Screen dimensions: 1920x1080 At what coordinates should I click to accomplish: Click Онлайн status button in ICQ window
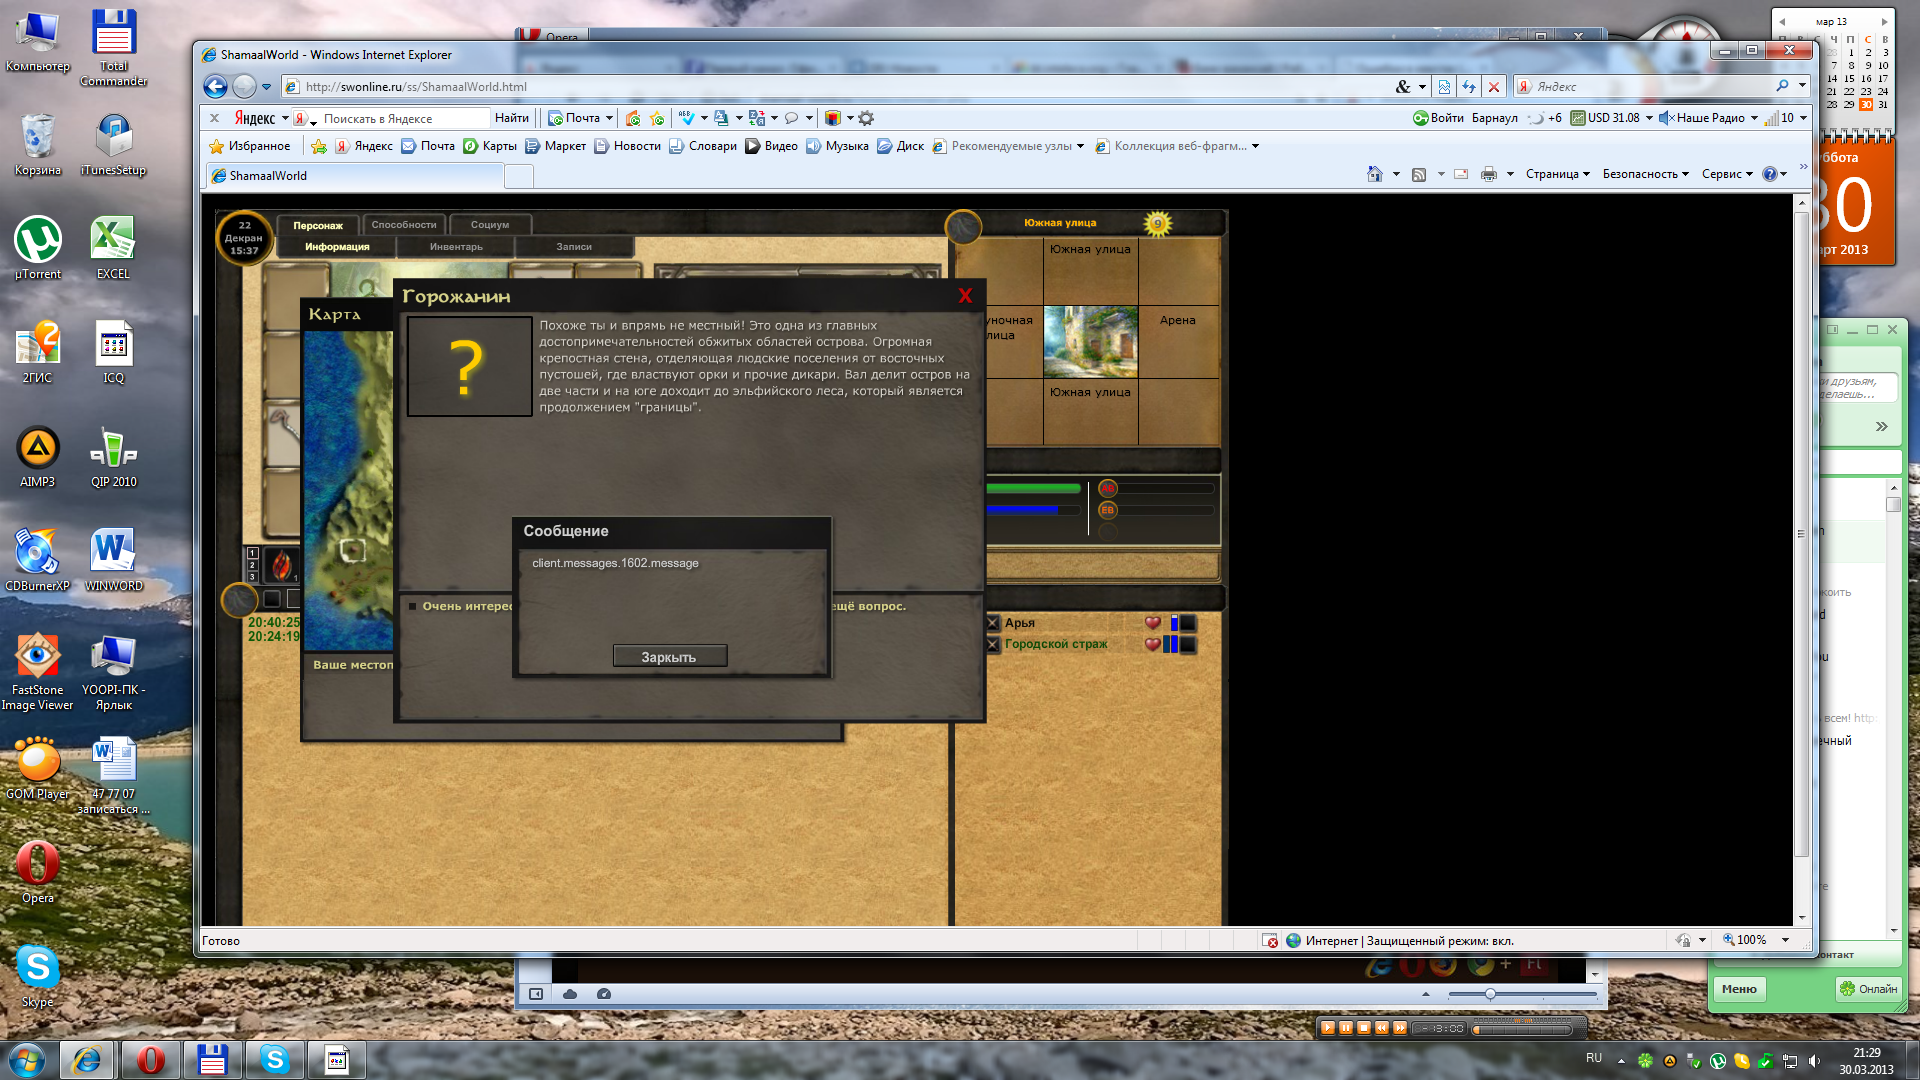pos(1868,989)
